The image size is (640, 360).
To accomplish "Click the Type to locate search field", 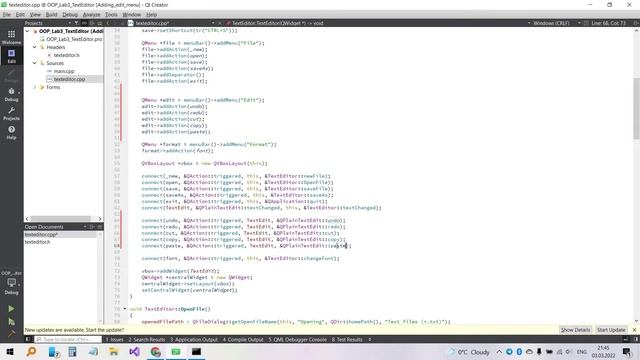I will [x=68, y=339].
